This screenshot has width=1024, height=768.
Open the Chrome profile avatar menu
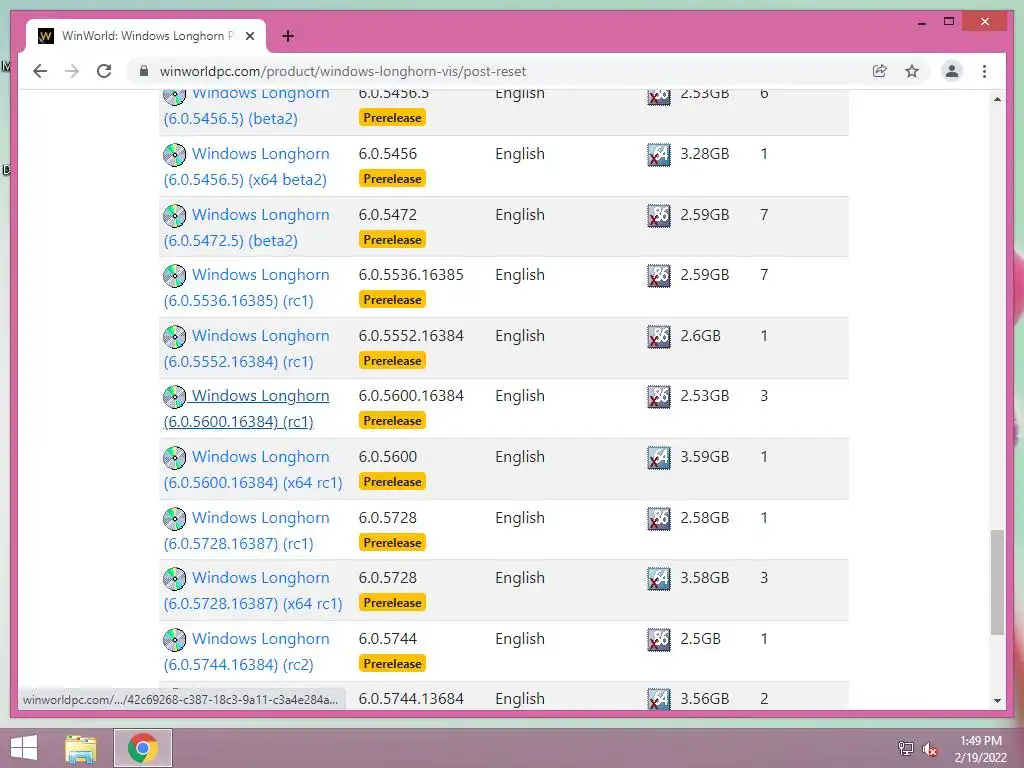(x=952, y=71)
